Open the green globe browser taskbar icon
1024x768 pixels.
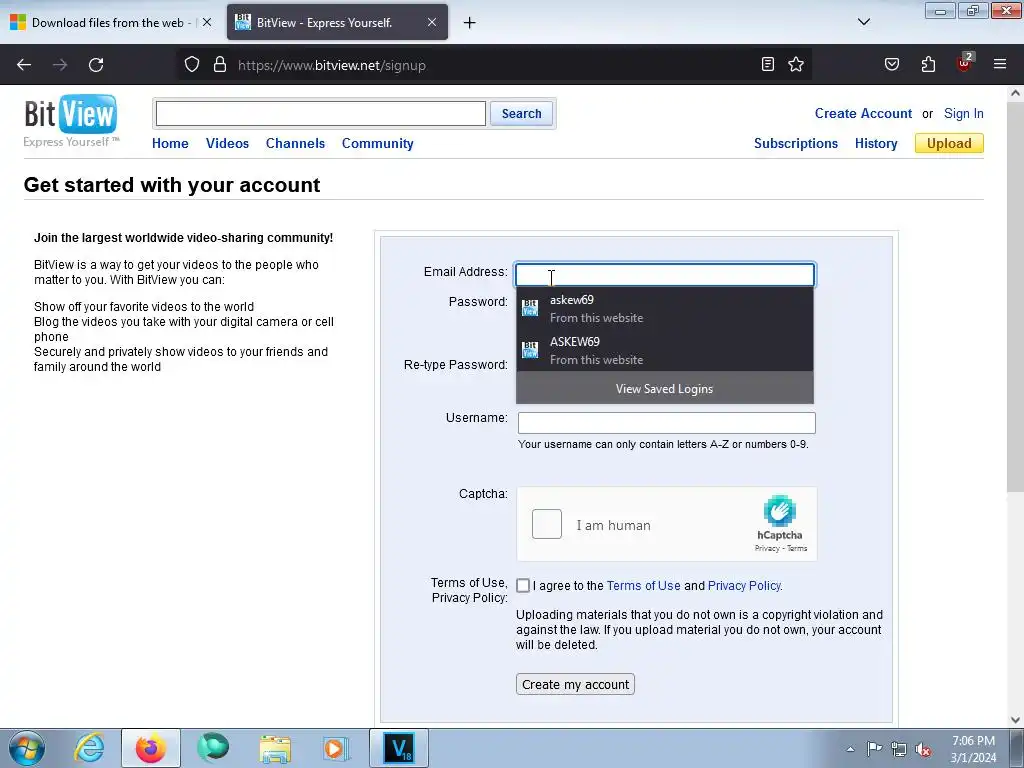click(213, 748)
